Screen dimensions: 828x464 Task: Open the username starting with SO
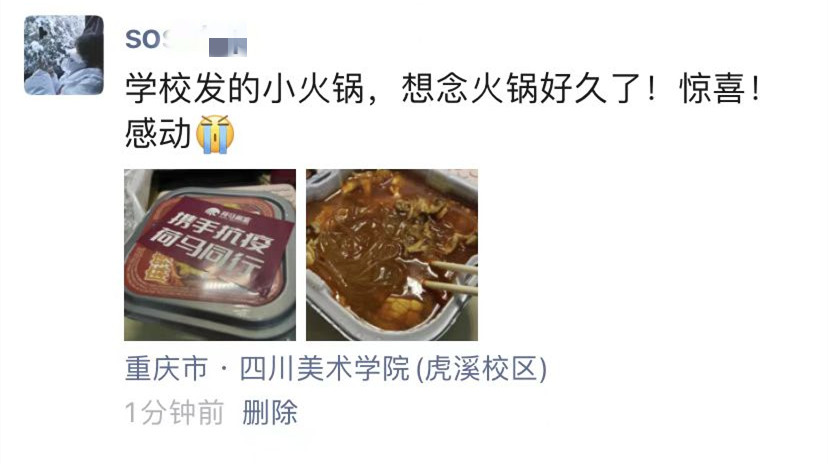[x=186, y=40]
